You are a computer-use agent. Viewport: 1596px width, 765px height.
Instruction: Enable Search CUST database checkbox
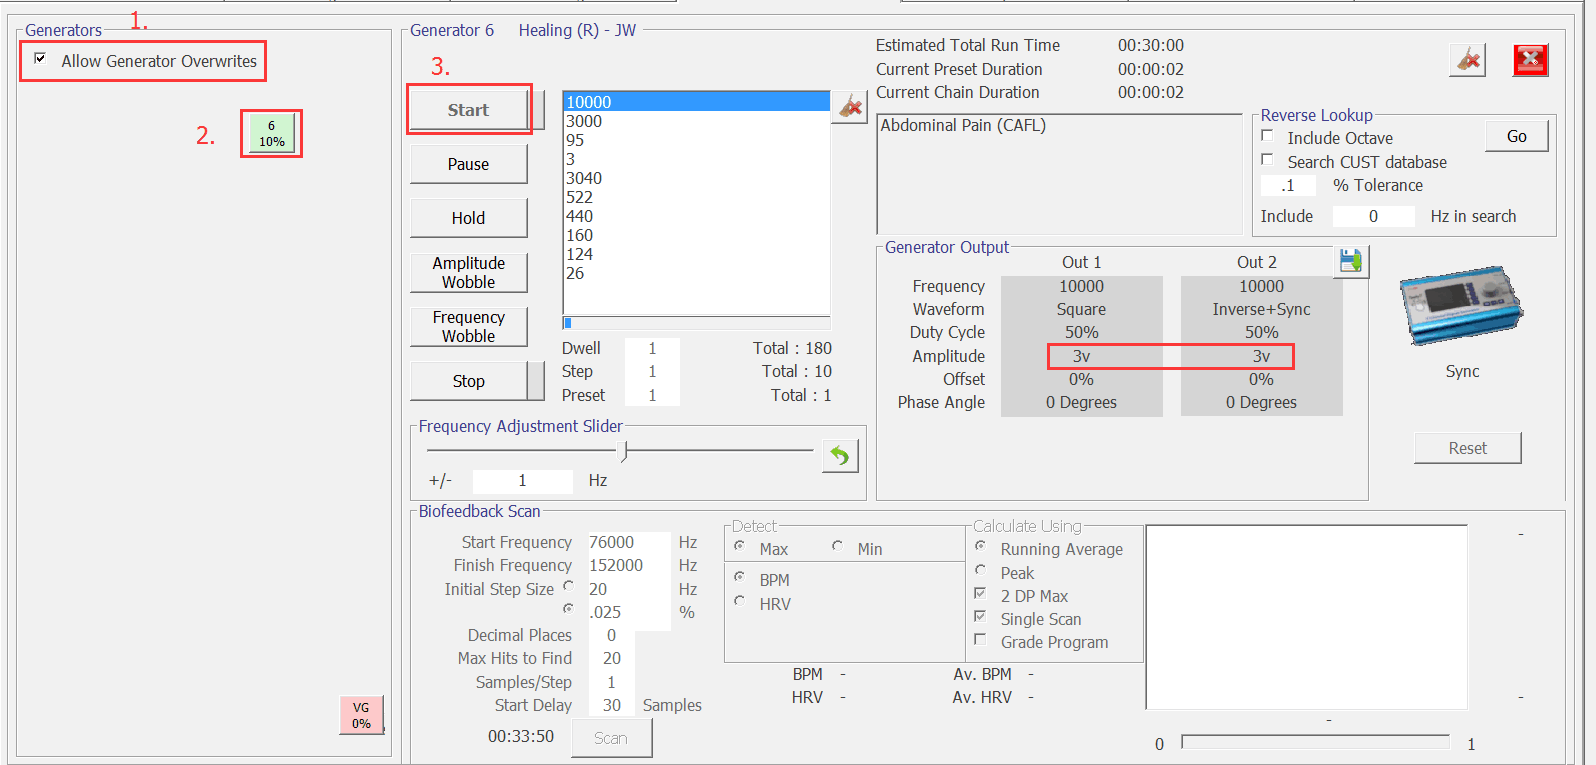(x=1267, y=160)
